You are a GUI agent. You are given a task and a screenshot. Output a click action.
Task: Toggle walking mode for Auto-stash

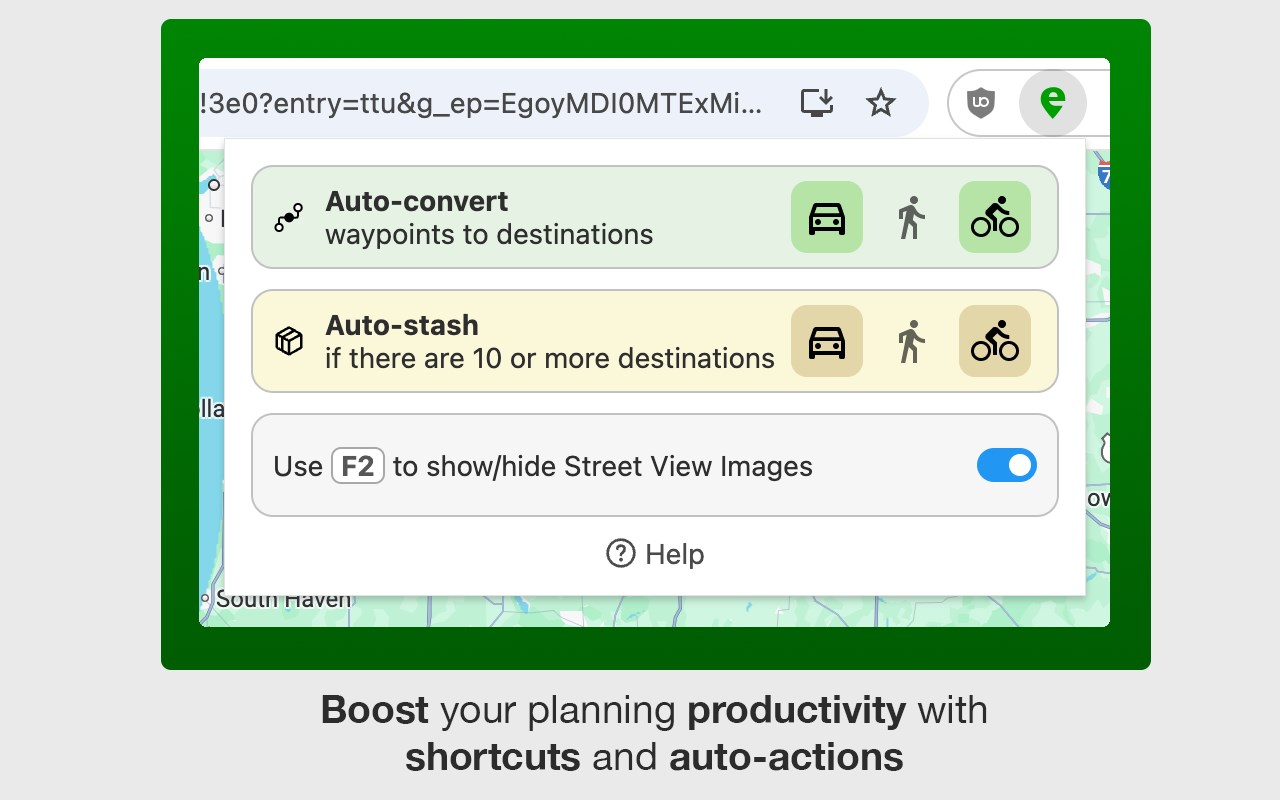point(910,341)
